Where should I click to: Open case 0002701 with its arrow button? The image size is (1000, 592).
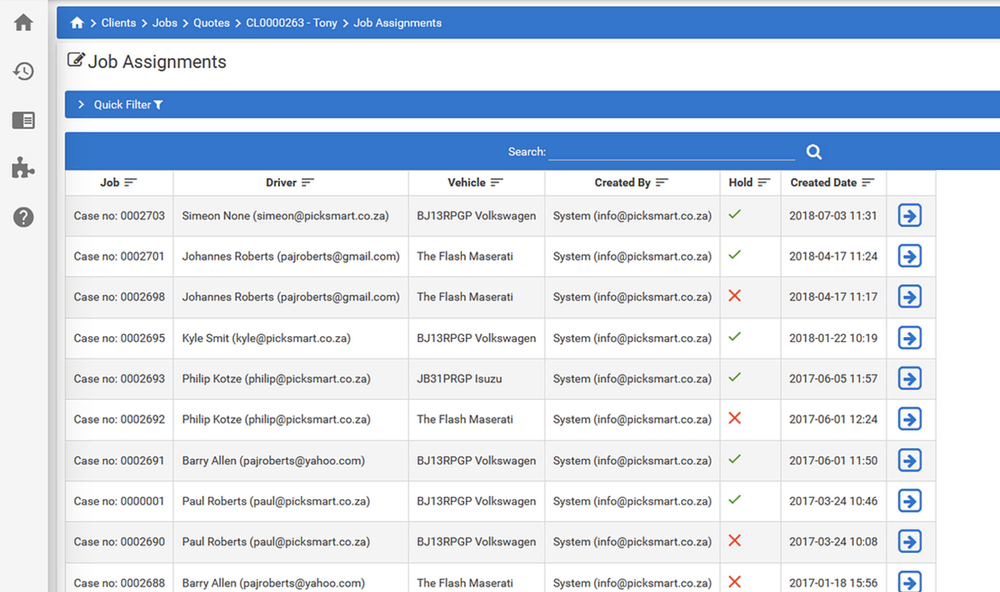[x=909, y=256]
